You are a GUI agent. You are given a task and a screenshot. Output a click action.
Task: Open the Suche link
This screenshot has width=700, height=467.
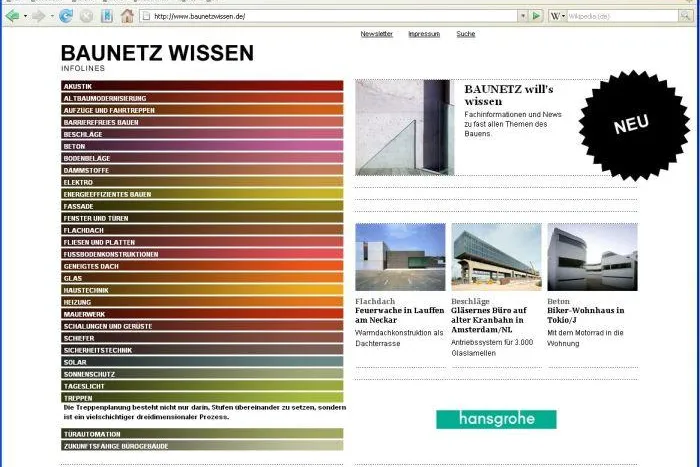pos(466,34)
